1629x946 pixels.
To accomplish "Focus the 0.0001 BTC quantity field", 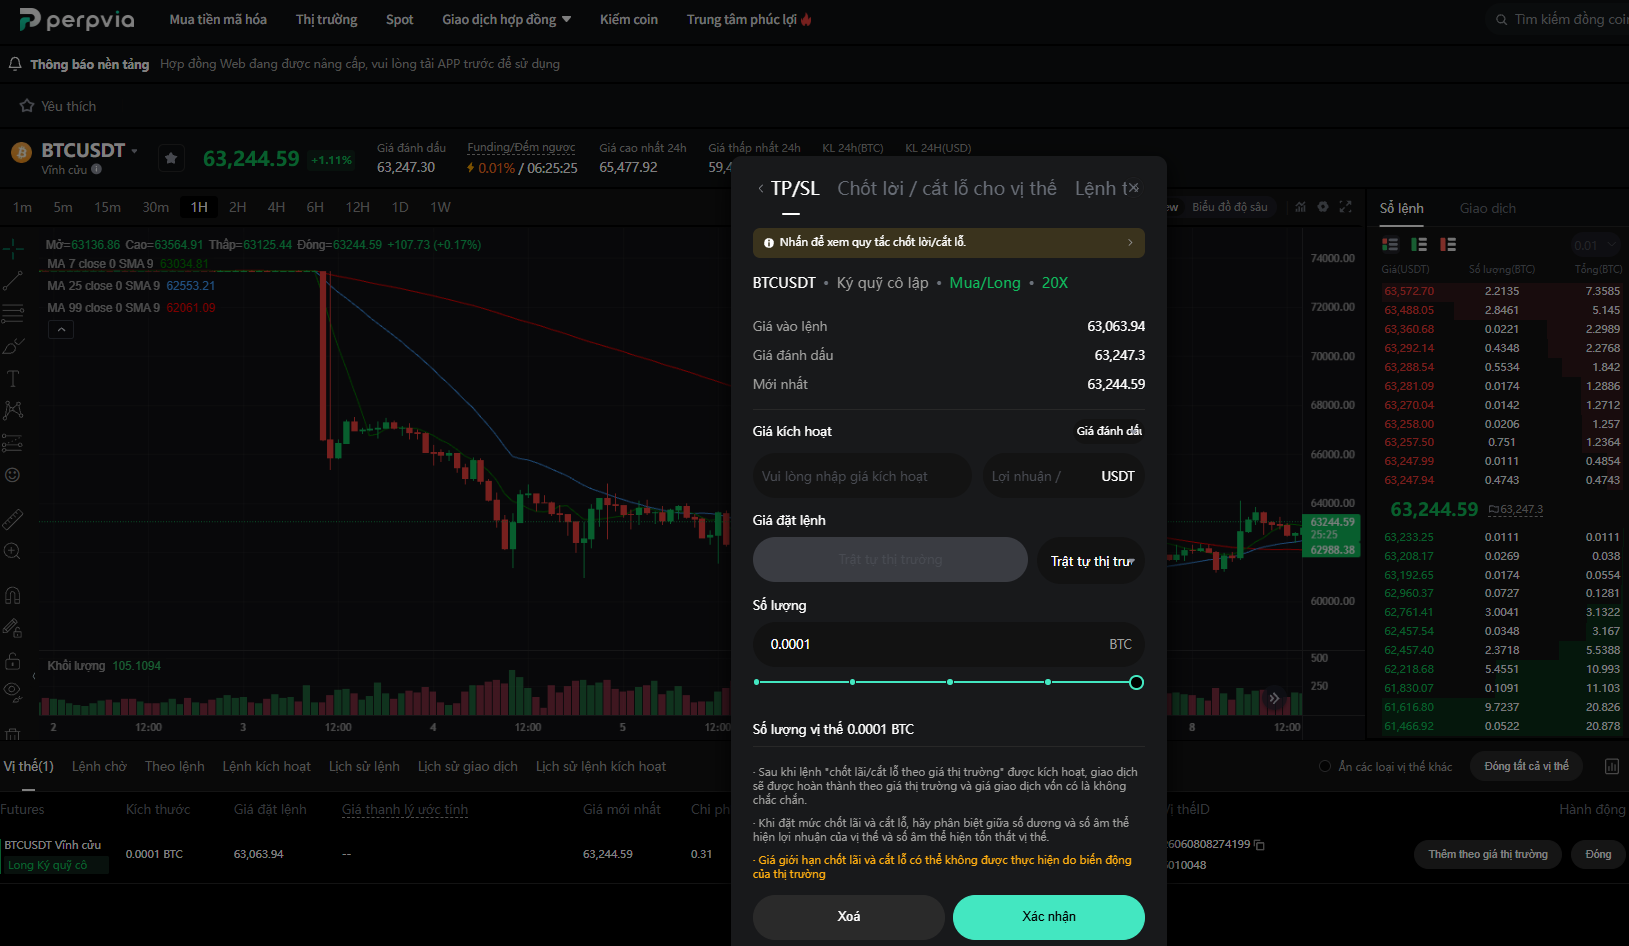I will [948, 645].
